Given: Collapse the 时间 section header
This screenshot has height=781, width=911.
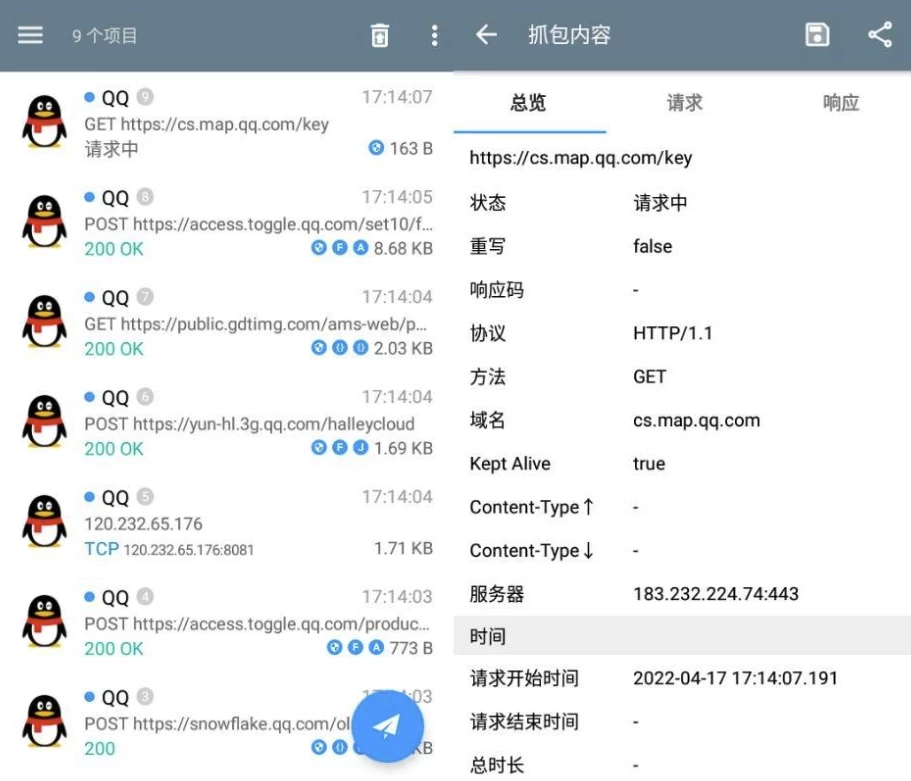Looking at the screenshot, I should point(682,636).
